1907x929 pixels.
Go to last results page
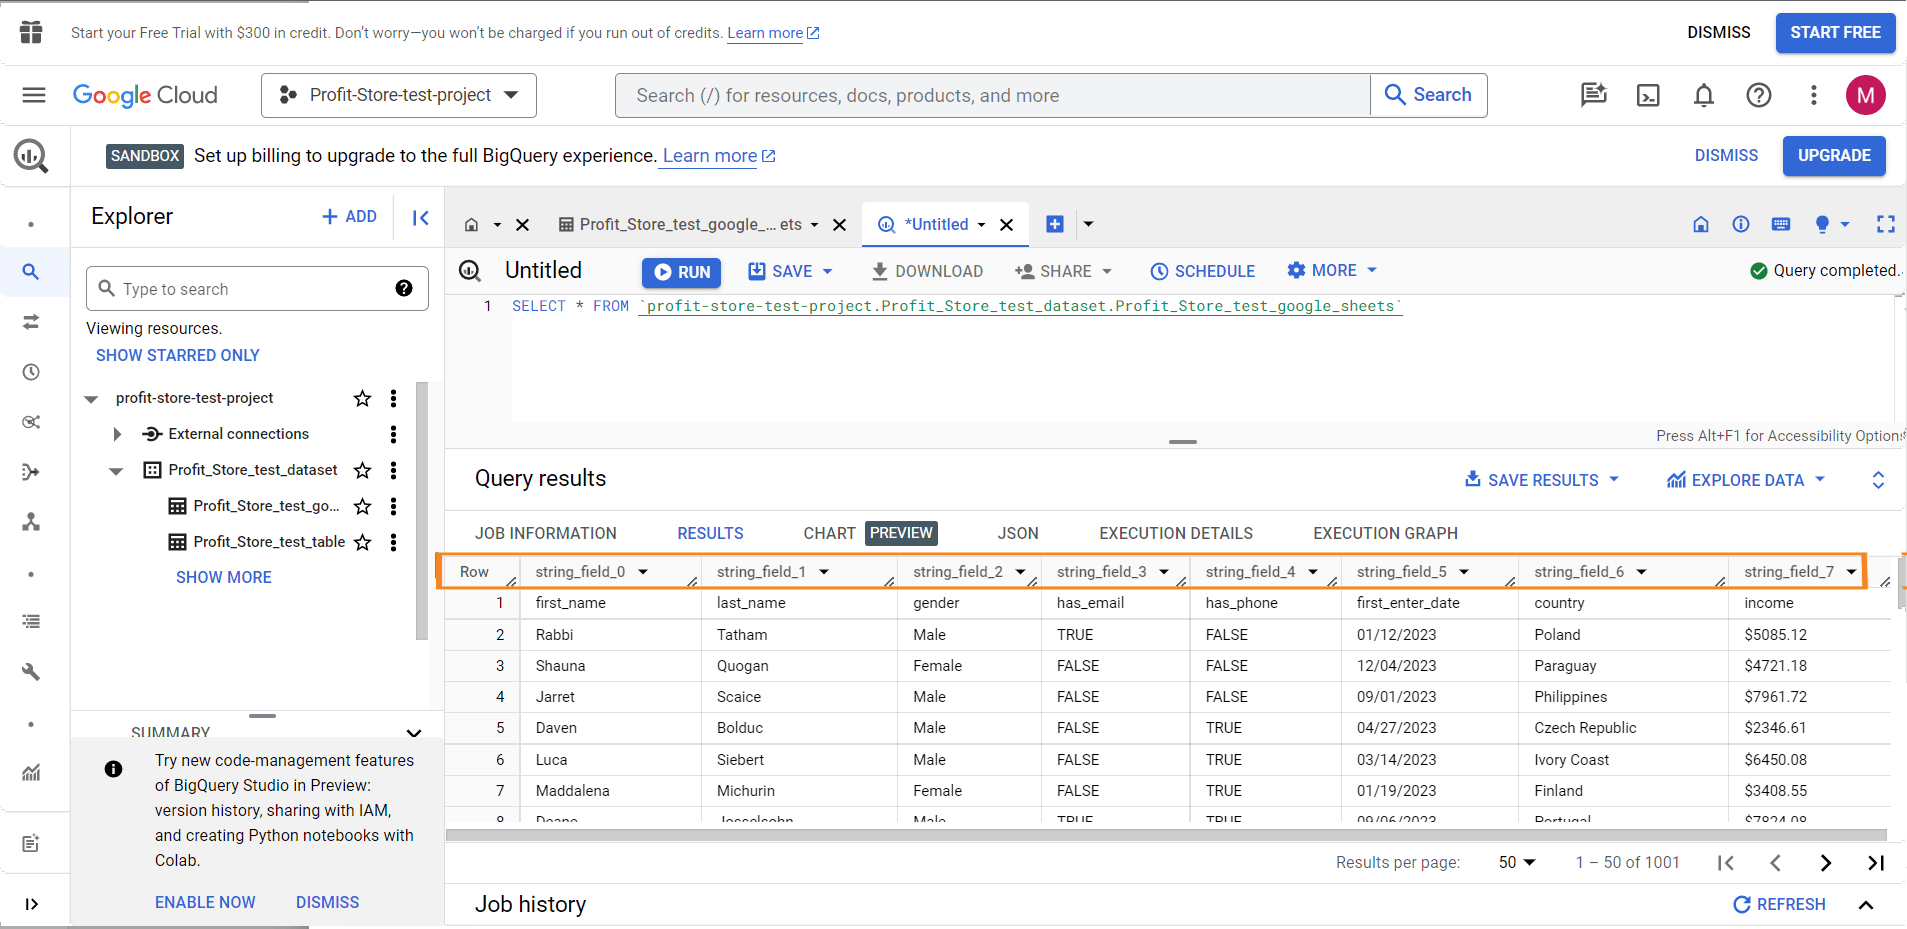pos(1875,862)
